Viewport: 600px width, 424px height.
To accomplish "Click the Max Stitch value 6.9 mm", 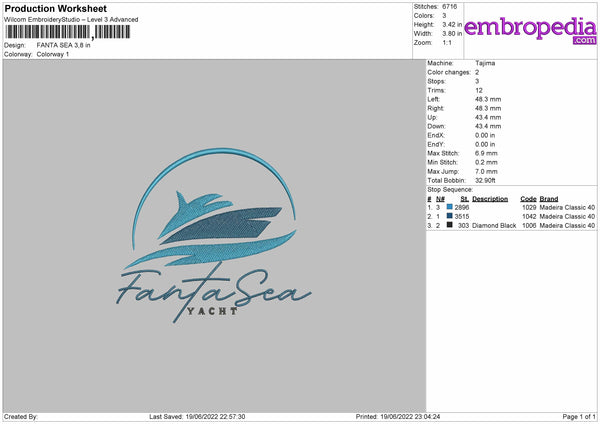I will point(486,153).
